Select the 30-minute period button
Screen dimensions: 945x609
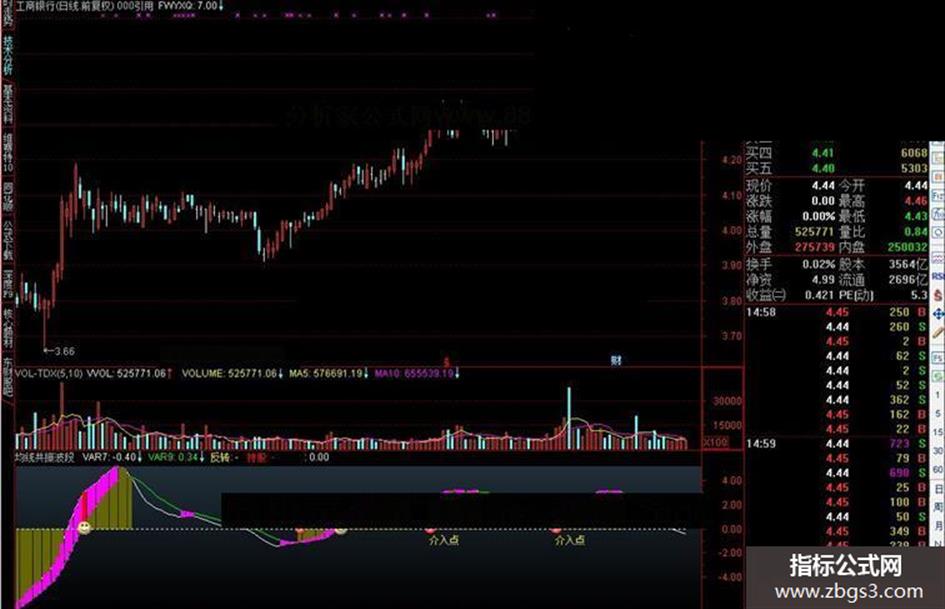click(938, 451)
